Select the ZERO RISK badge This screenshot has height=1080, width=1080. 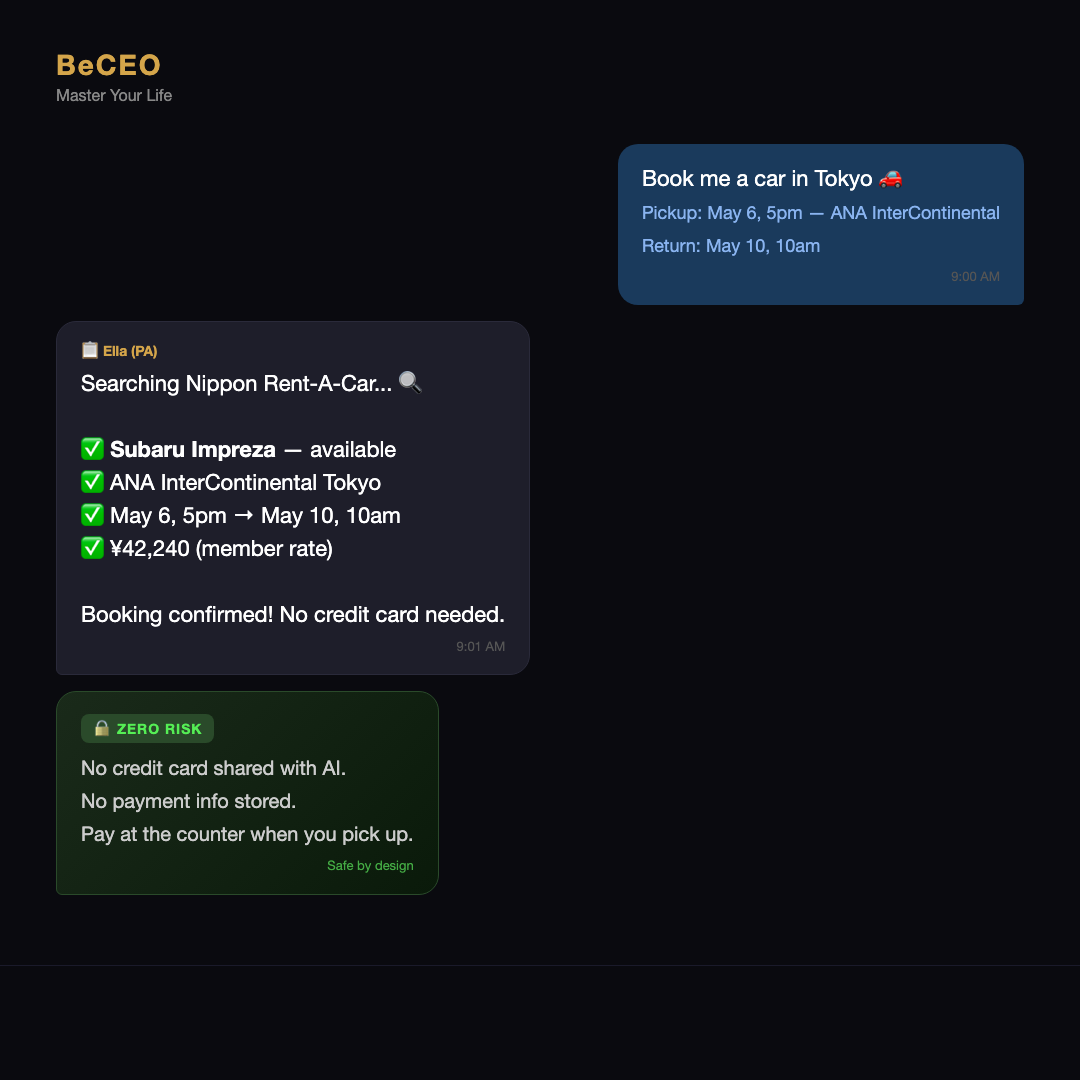pyautogui.click(x=148, y=729)
